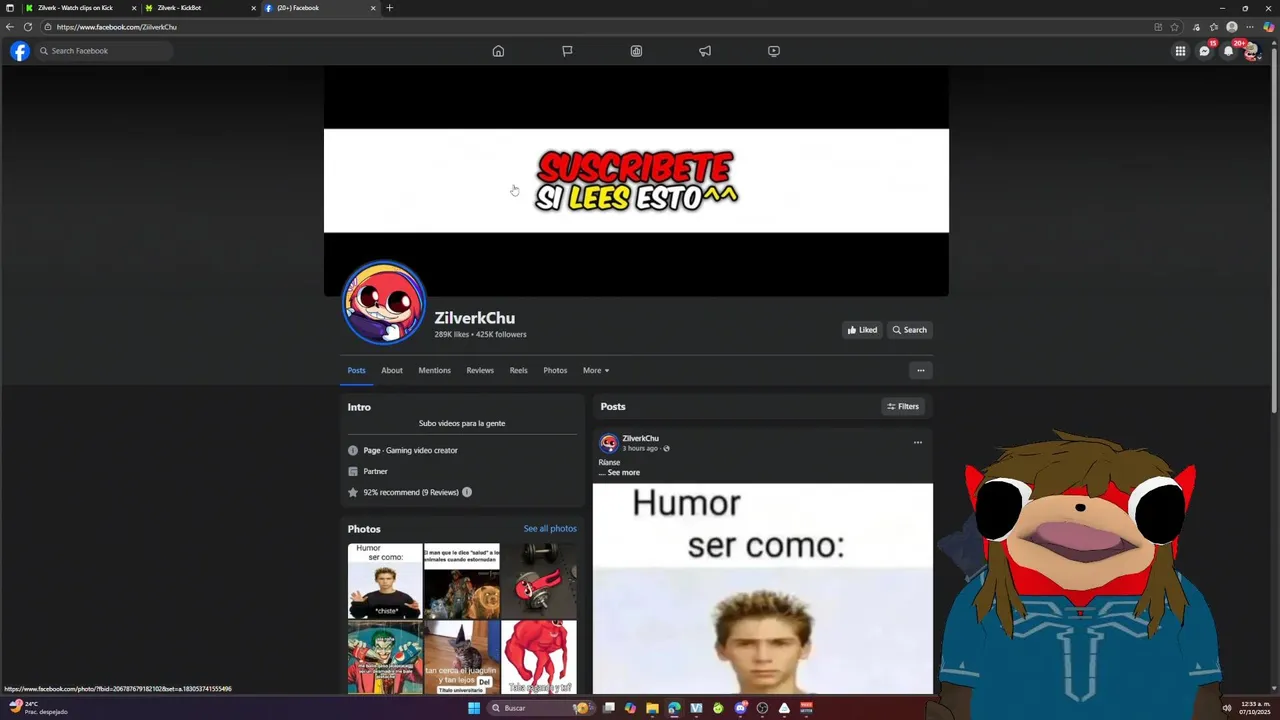Open OBS Studio from the taskbar

pos(762,708)
